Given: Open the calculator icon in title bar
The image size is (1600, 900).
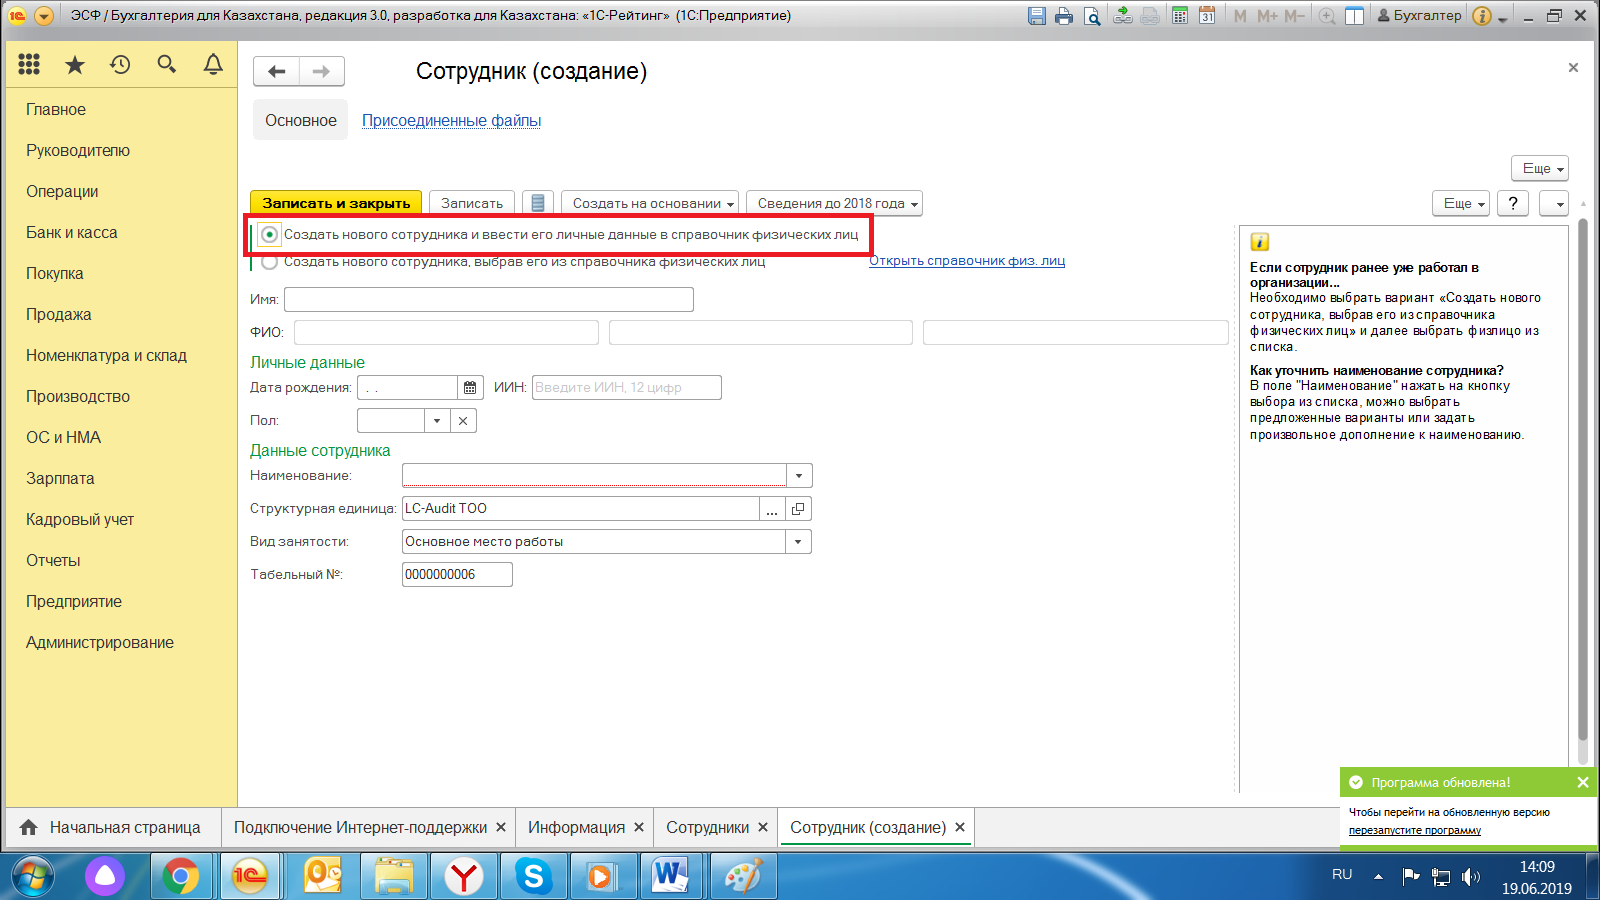Looking at the screenshot, I should click(x=1180, y=16).
